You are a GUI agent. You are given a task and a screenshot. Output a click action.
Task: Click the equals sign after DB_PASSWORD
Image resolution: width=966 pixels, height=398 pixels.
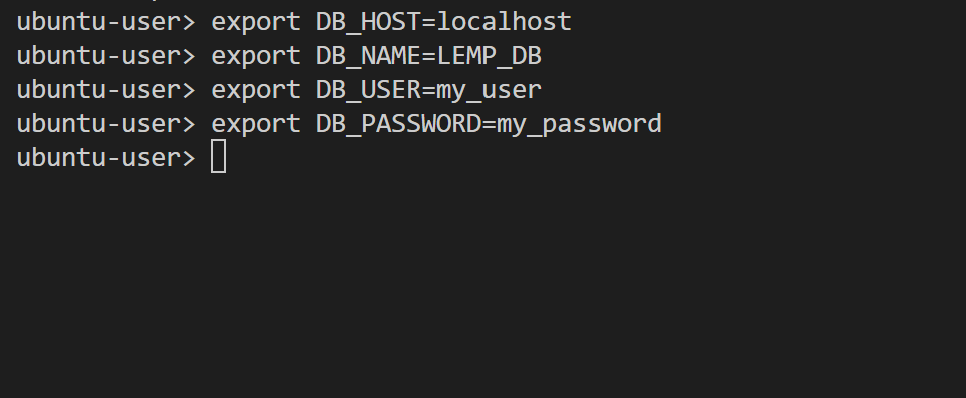pos(489,124)
